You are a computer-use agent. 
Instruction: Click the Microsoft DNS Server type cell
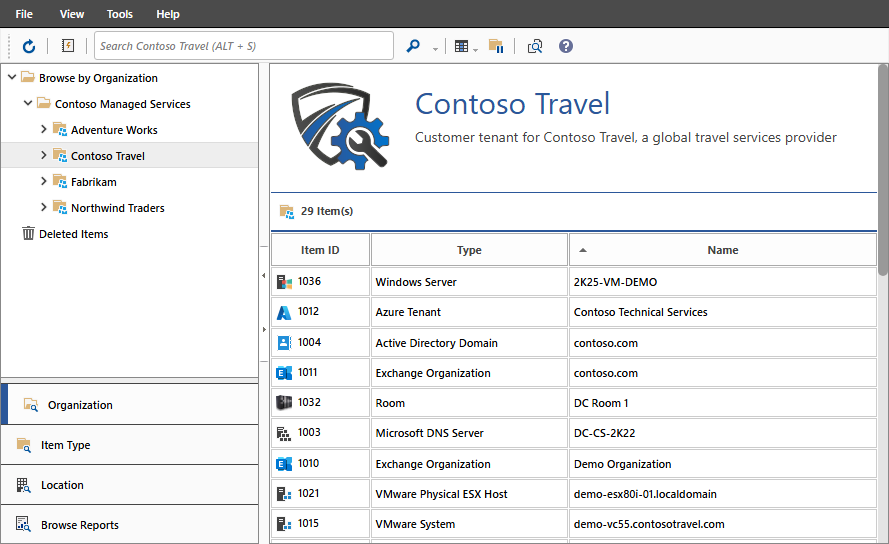tap(469, 433)
